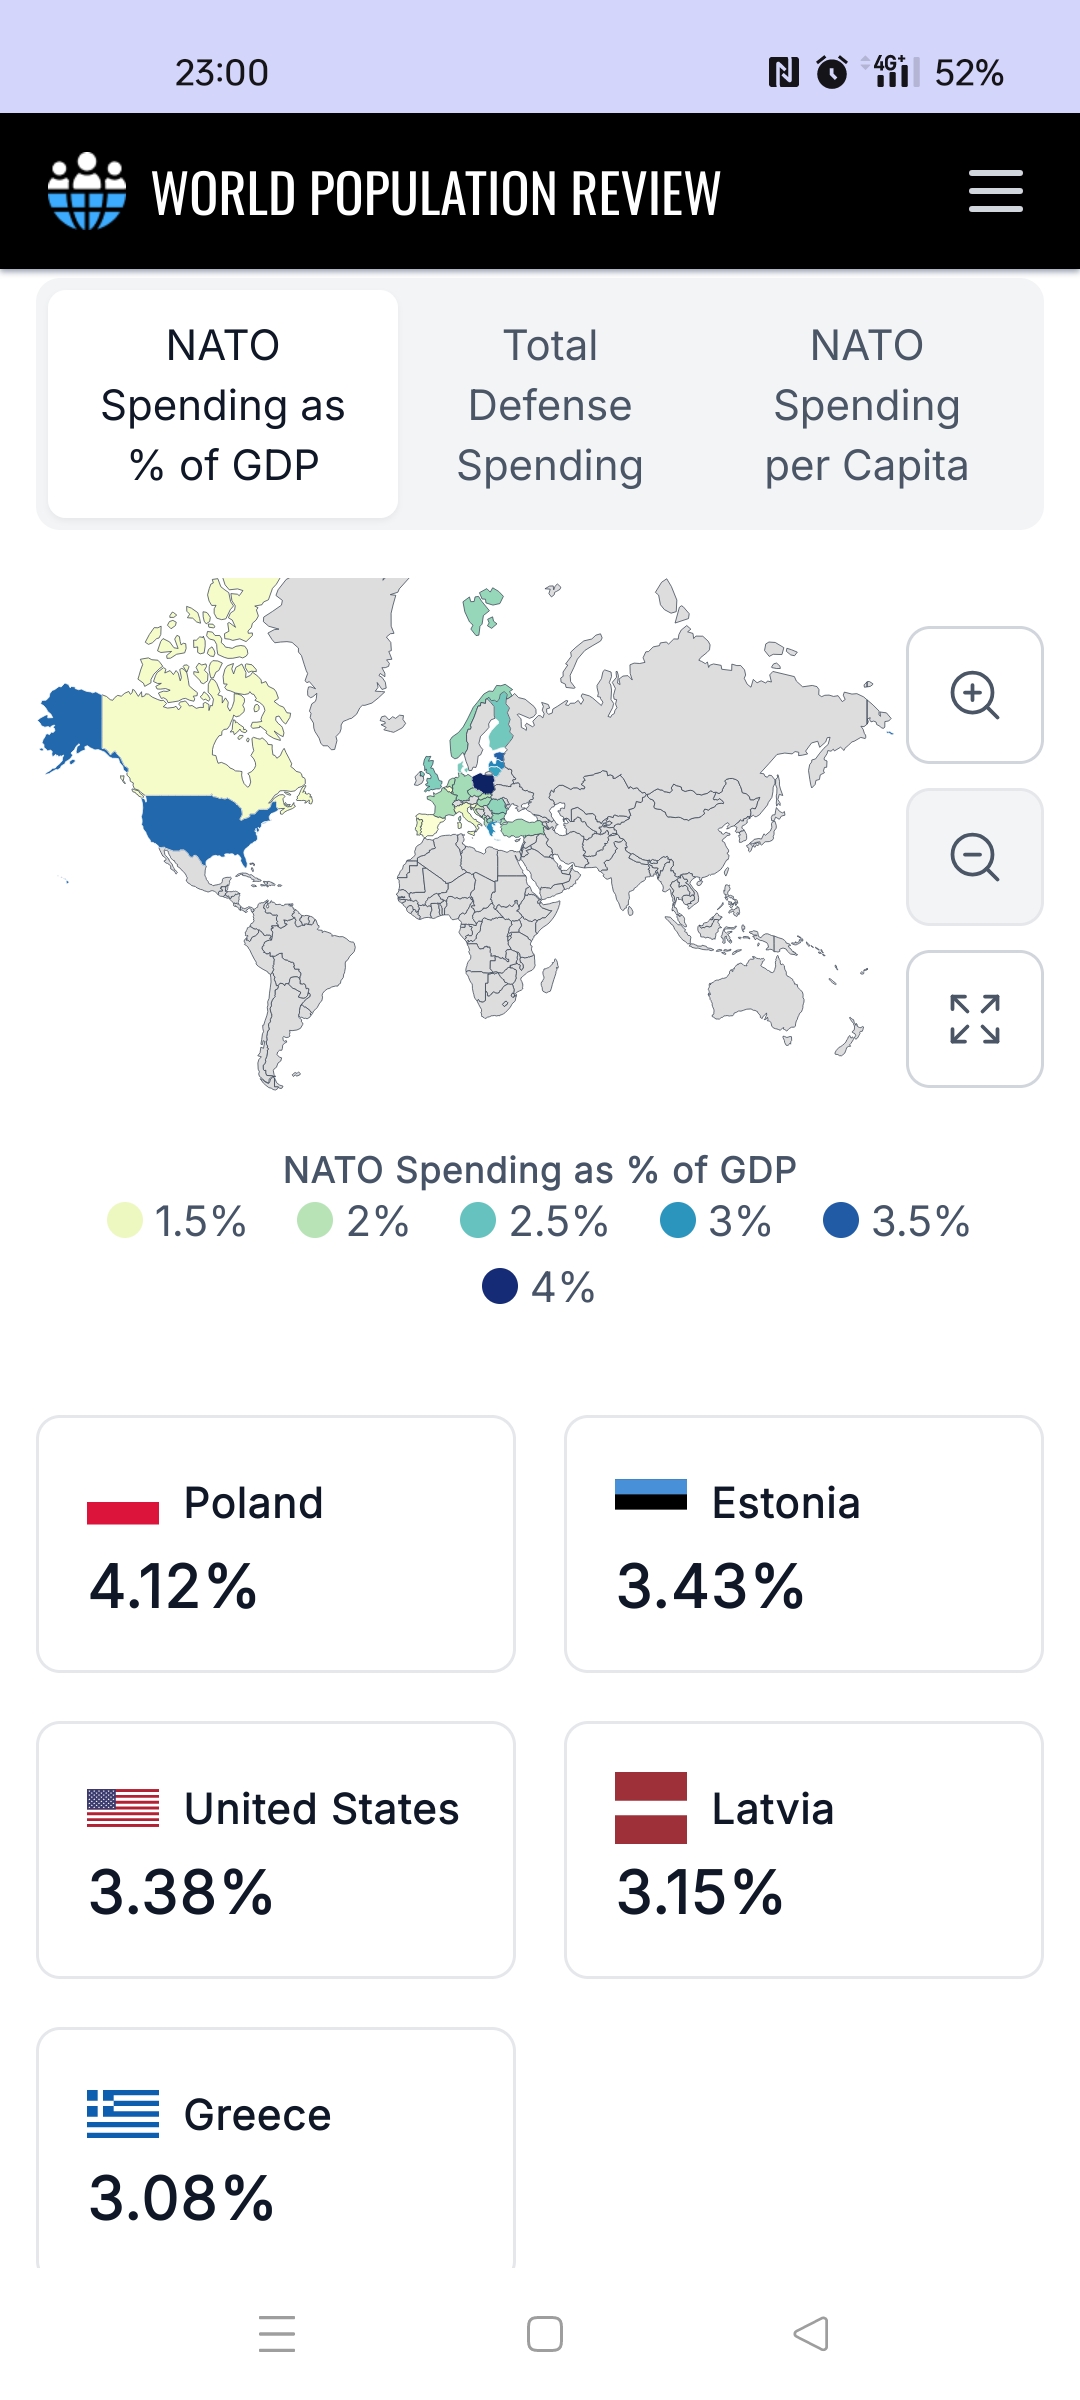This screenshot has height=2400, width=1080.
Task: Open the hamburger navigation menu
Action: point(995,191)
